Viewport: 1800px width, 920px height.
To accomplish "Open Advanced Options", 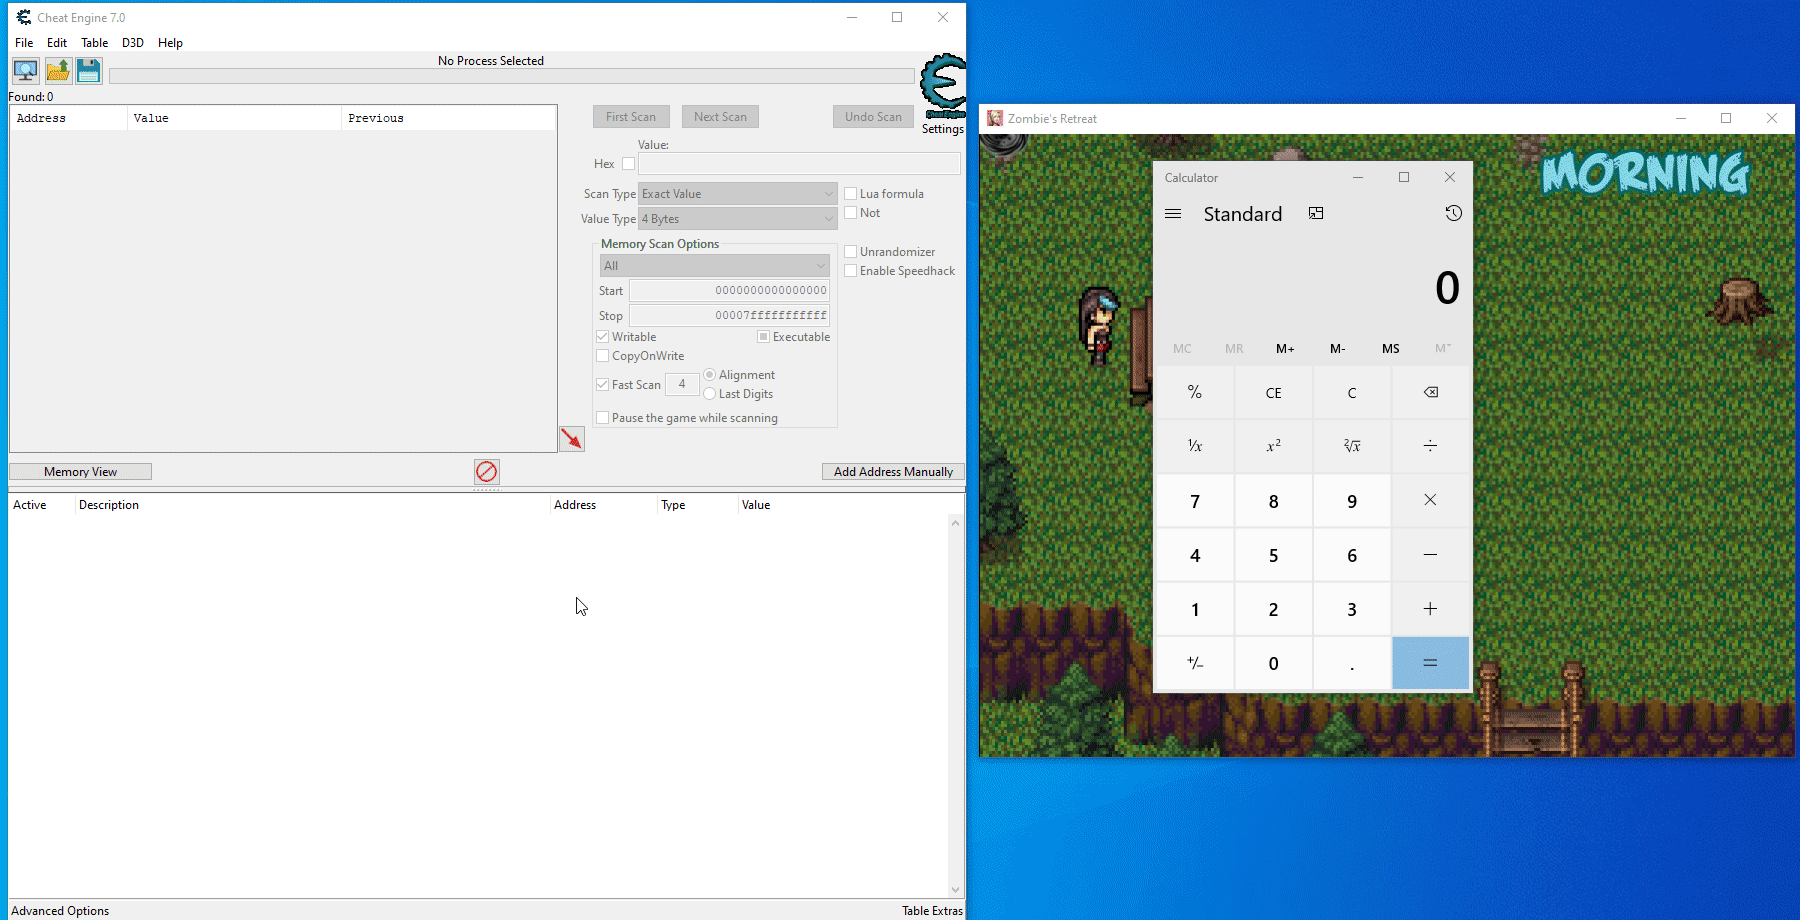I will [x=60, y=911].
